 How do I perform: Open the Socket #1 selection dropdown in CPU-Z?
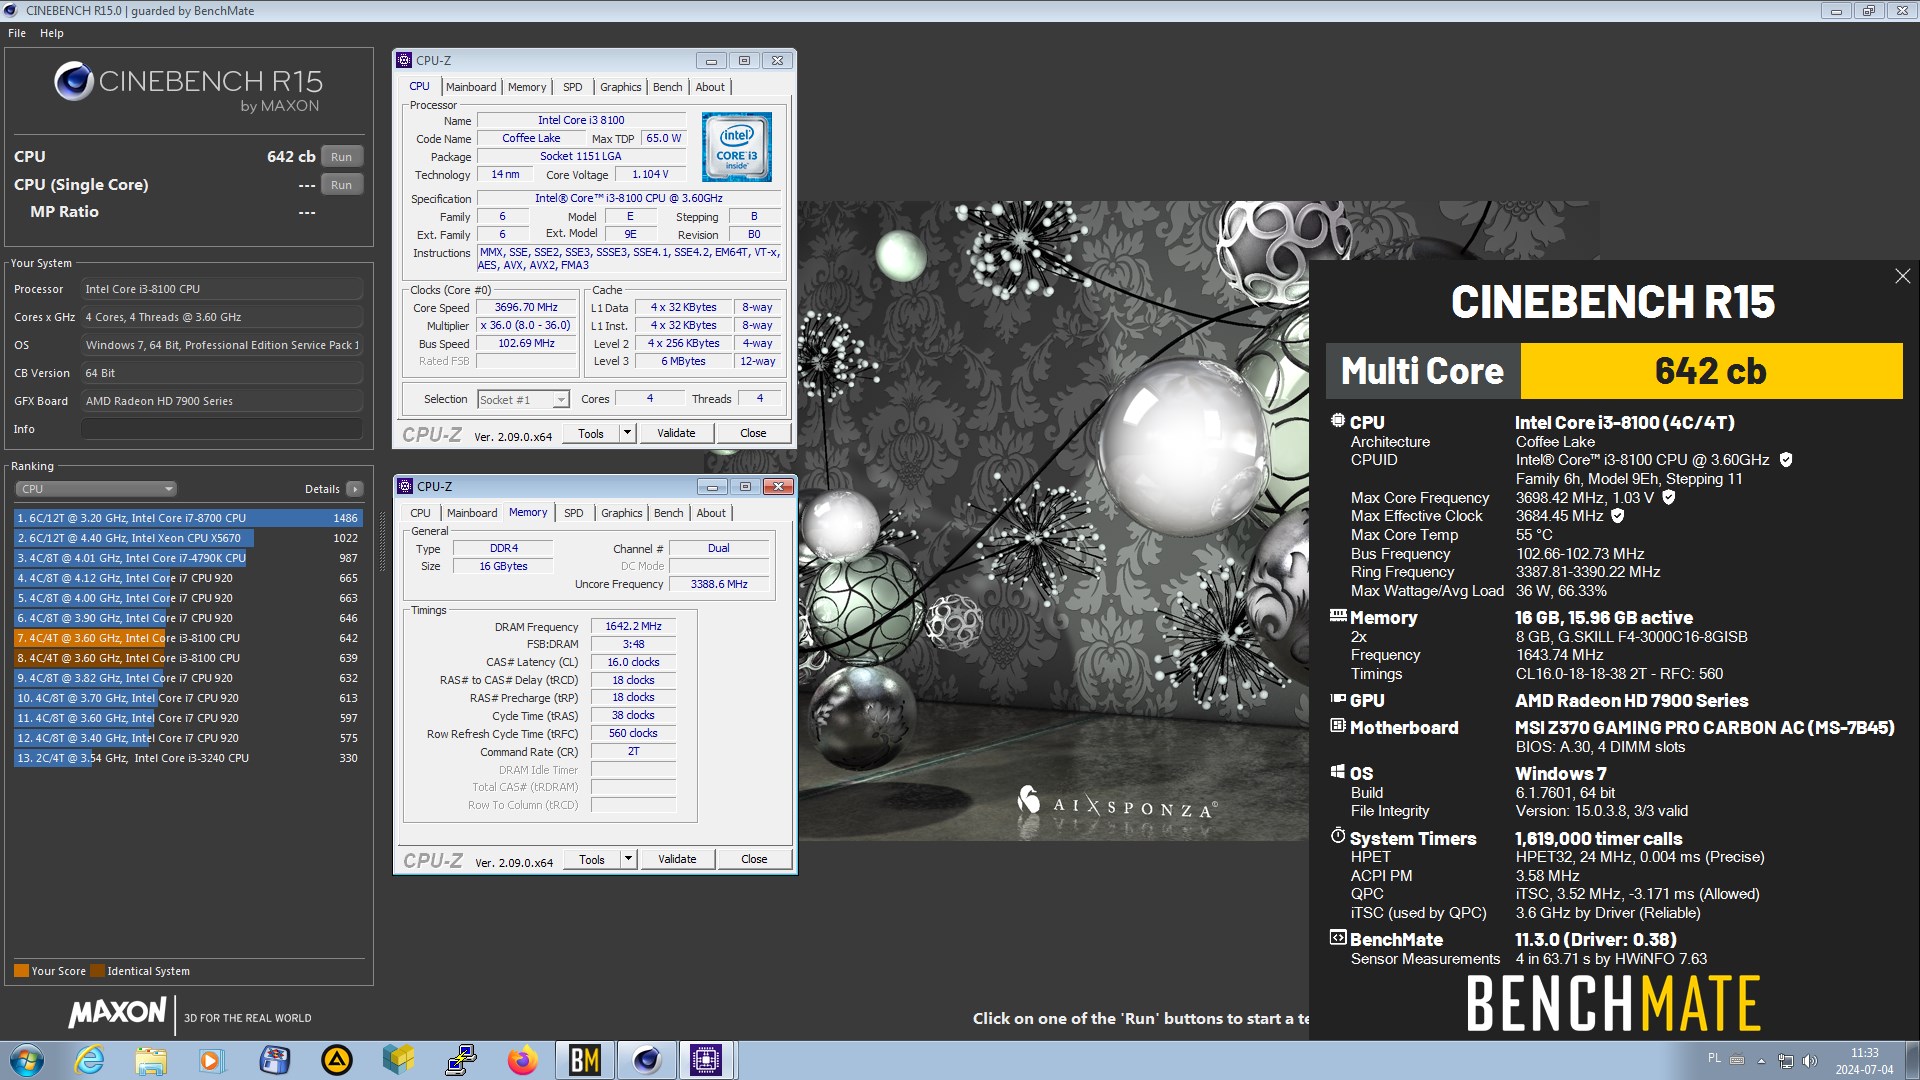coord(523,400)
